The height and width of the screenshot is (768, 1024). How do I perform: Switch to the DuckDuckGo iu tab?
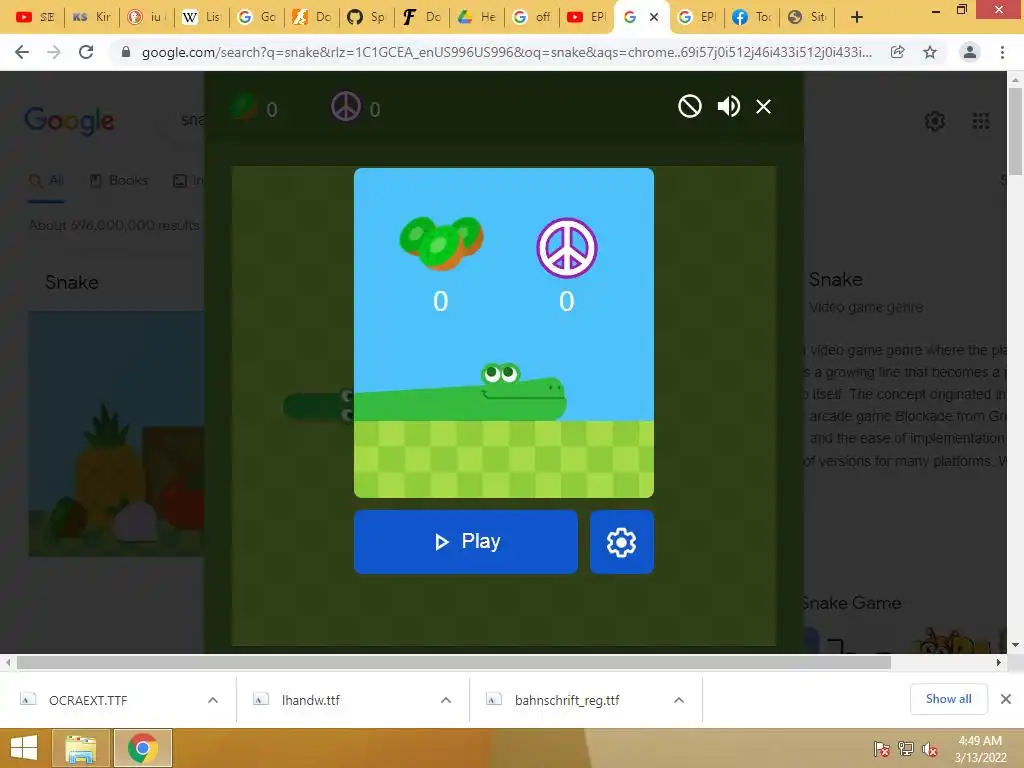pos(146,17)
